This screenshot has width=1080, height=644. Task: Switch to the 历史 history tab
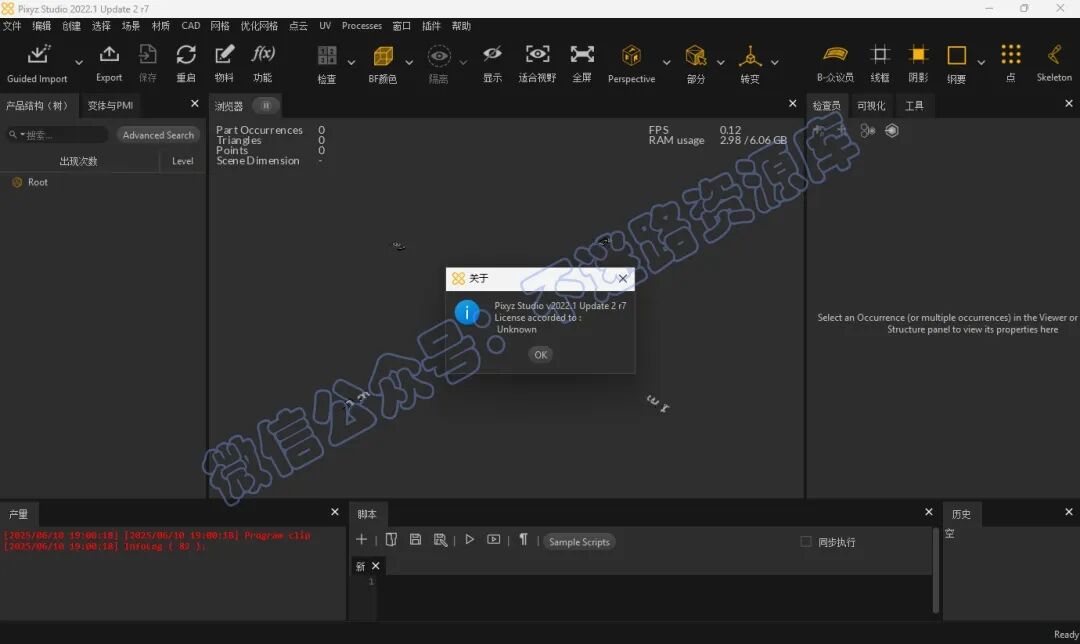click(x=961, y=514)
